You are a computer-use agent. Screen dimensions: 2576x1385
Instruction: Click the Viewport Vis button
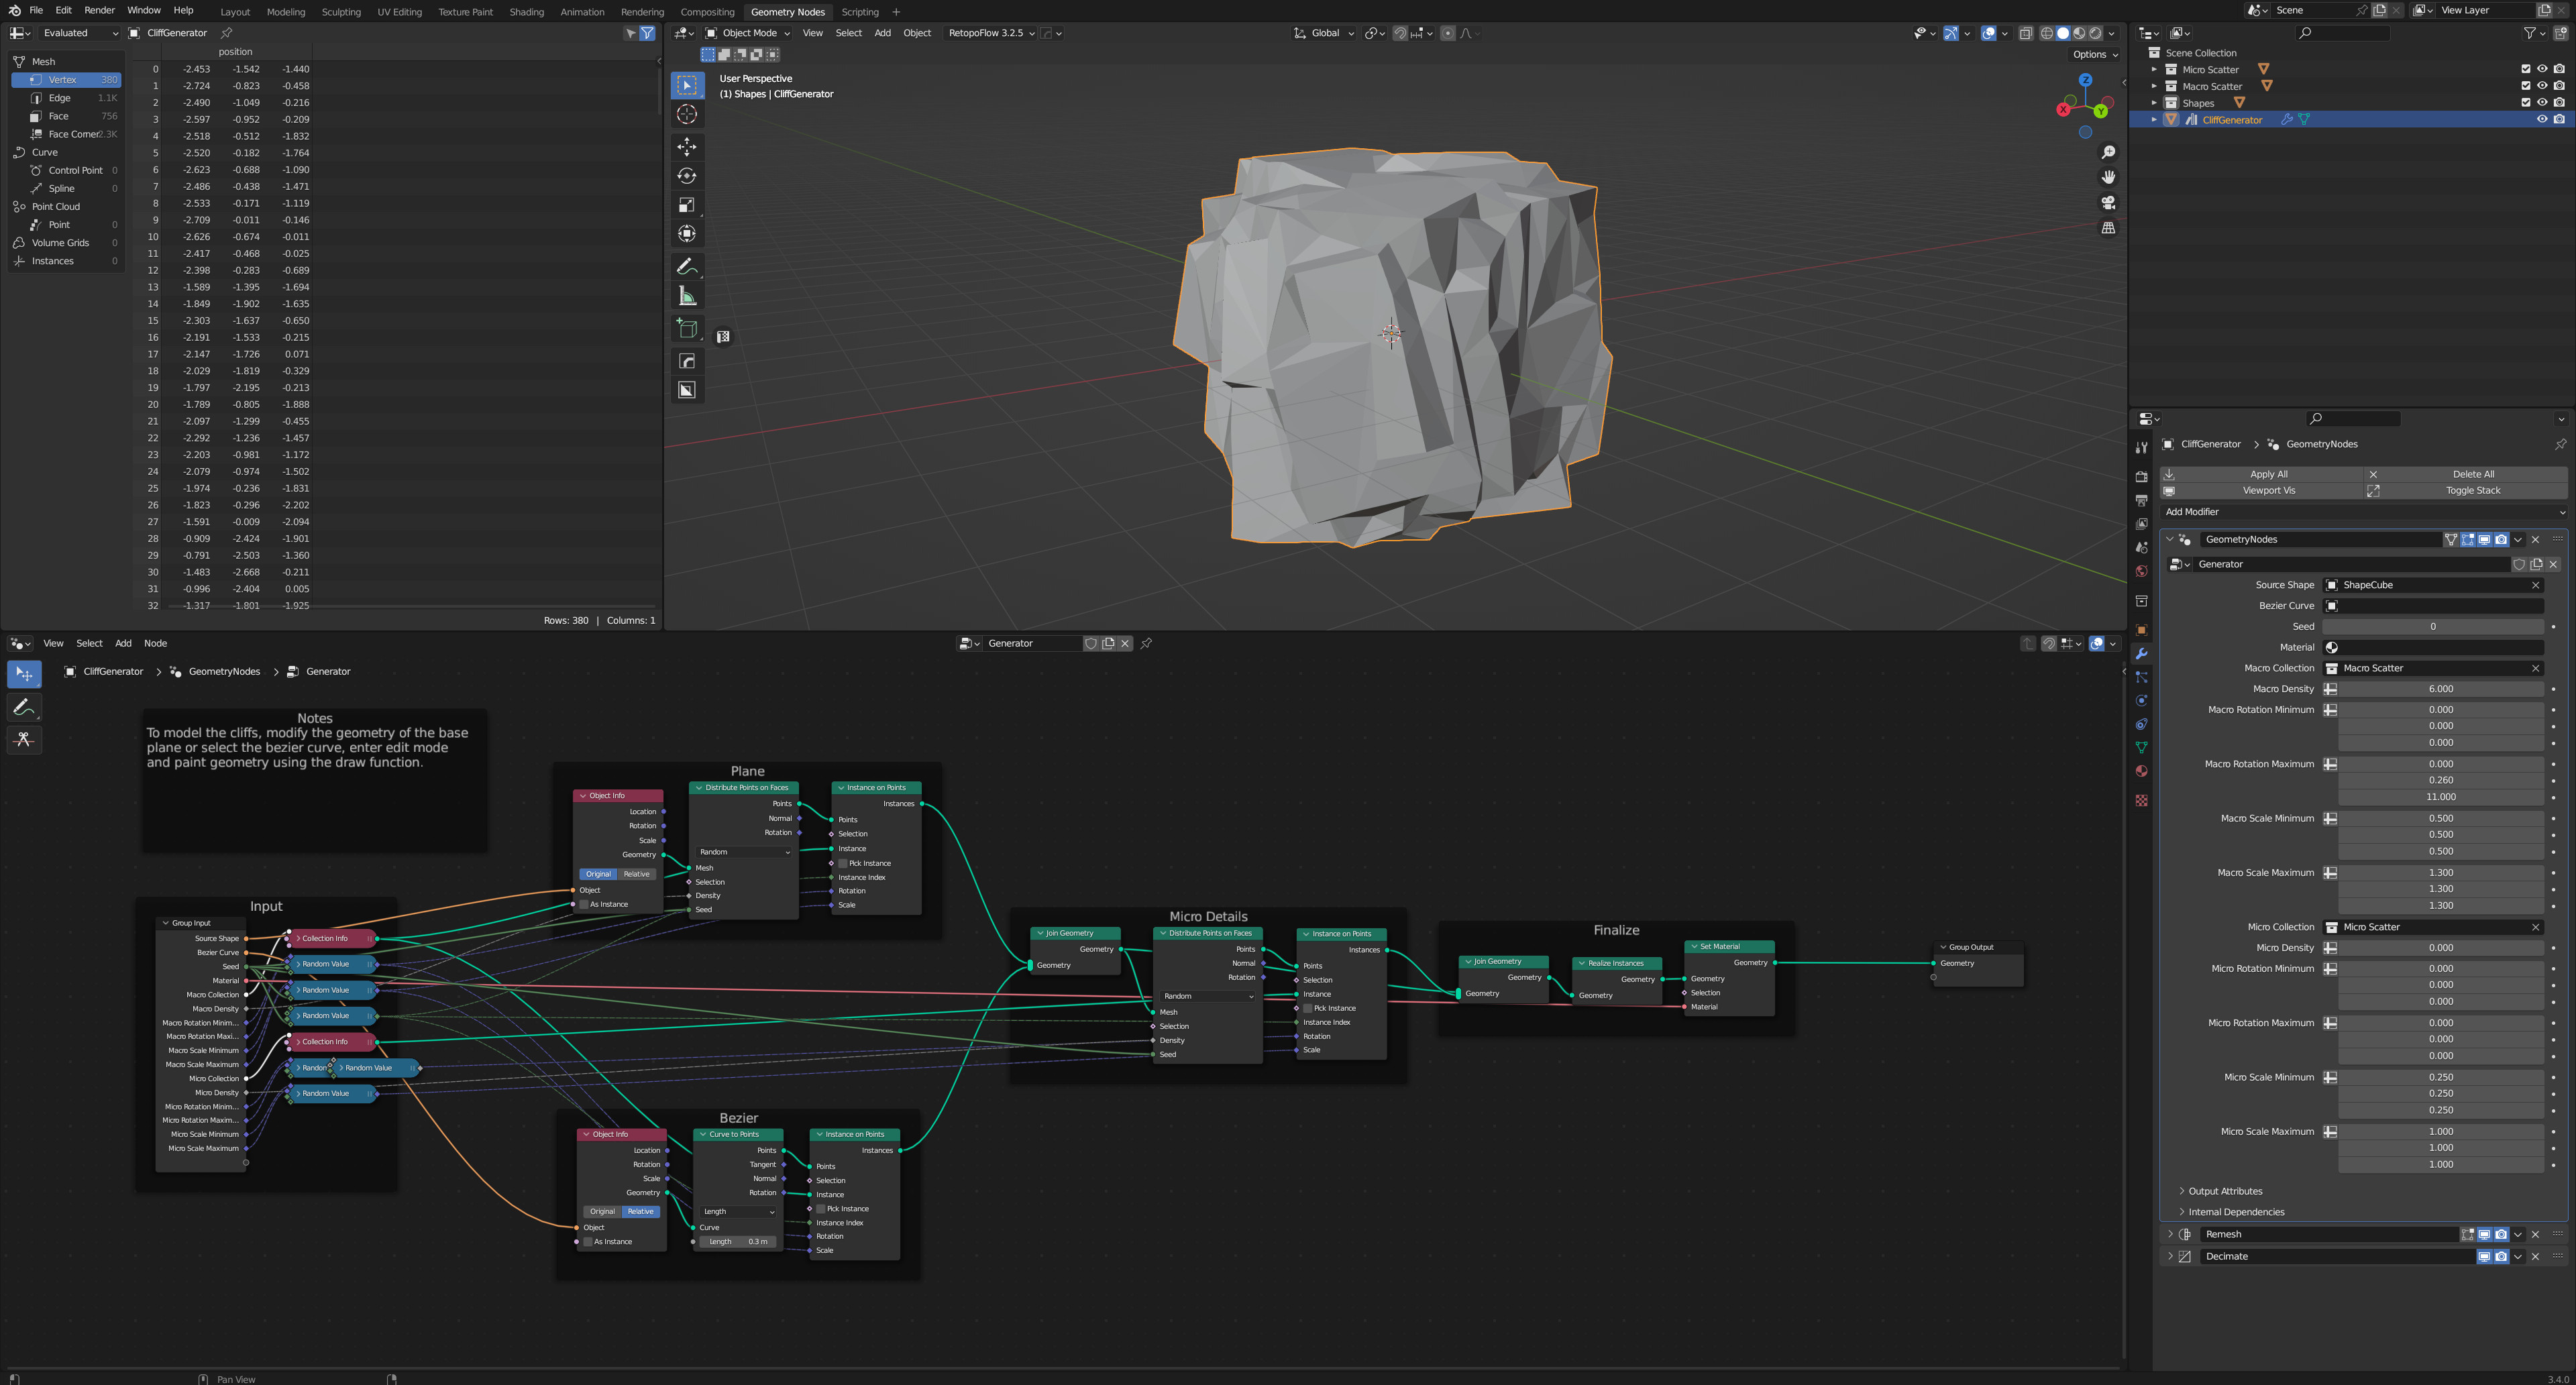2262,490
